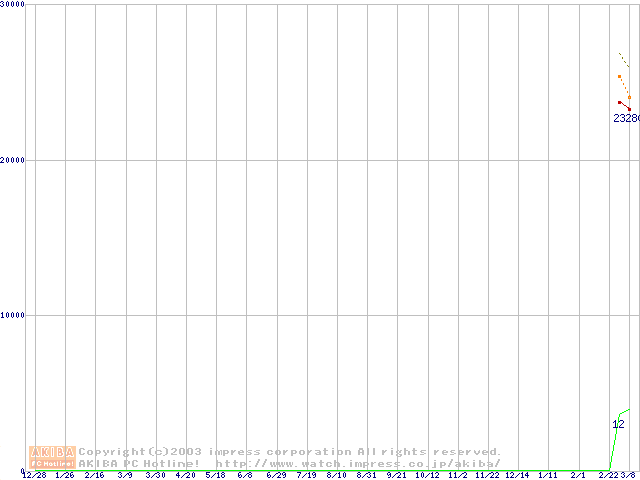Click the 20000 y-axis label
Screen dimensions: 640x480
[x=14, y=160]
